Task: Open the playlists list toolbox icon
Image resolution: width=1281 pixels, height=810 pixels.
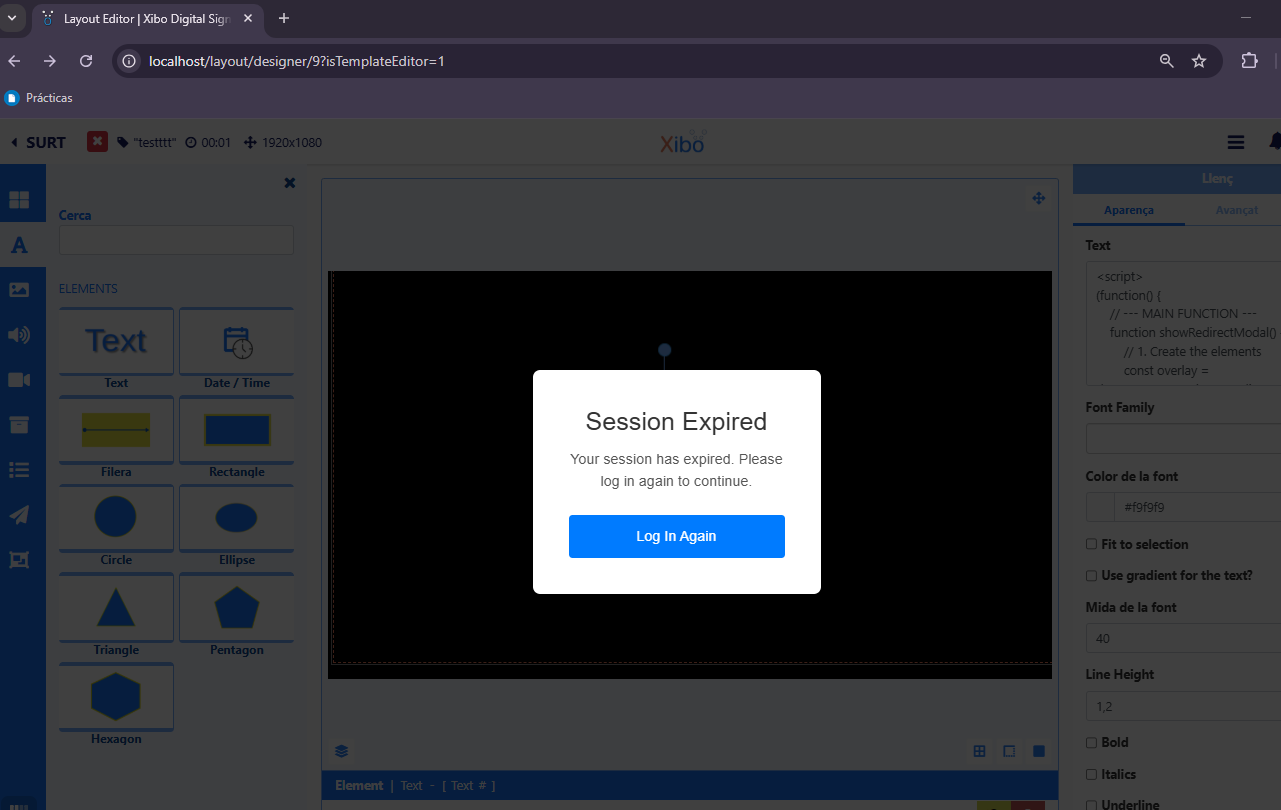Action: coord(19,470)
